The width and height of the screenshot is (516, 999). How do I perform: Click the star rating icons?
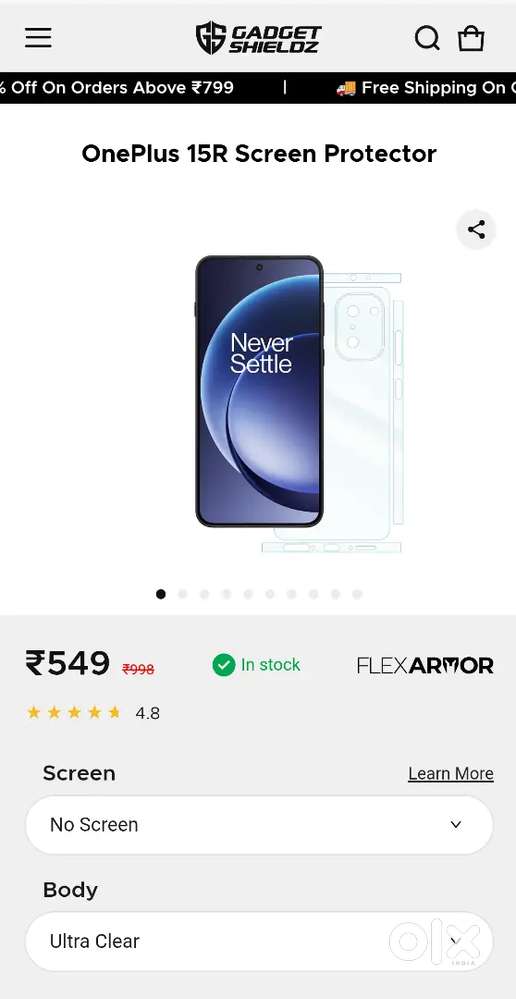[x=74, y=712]
